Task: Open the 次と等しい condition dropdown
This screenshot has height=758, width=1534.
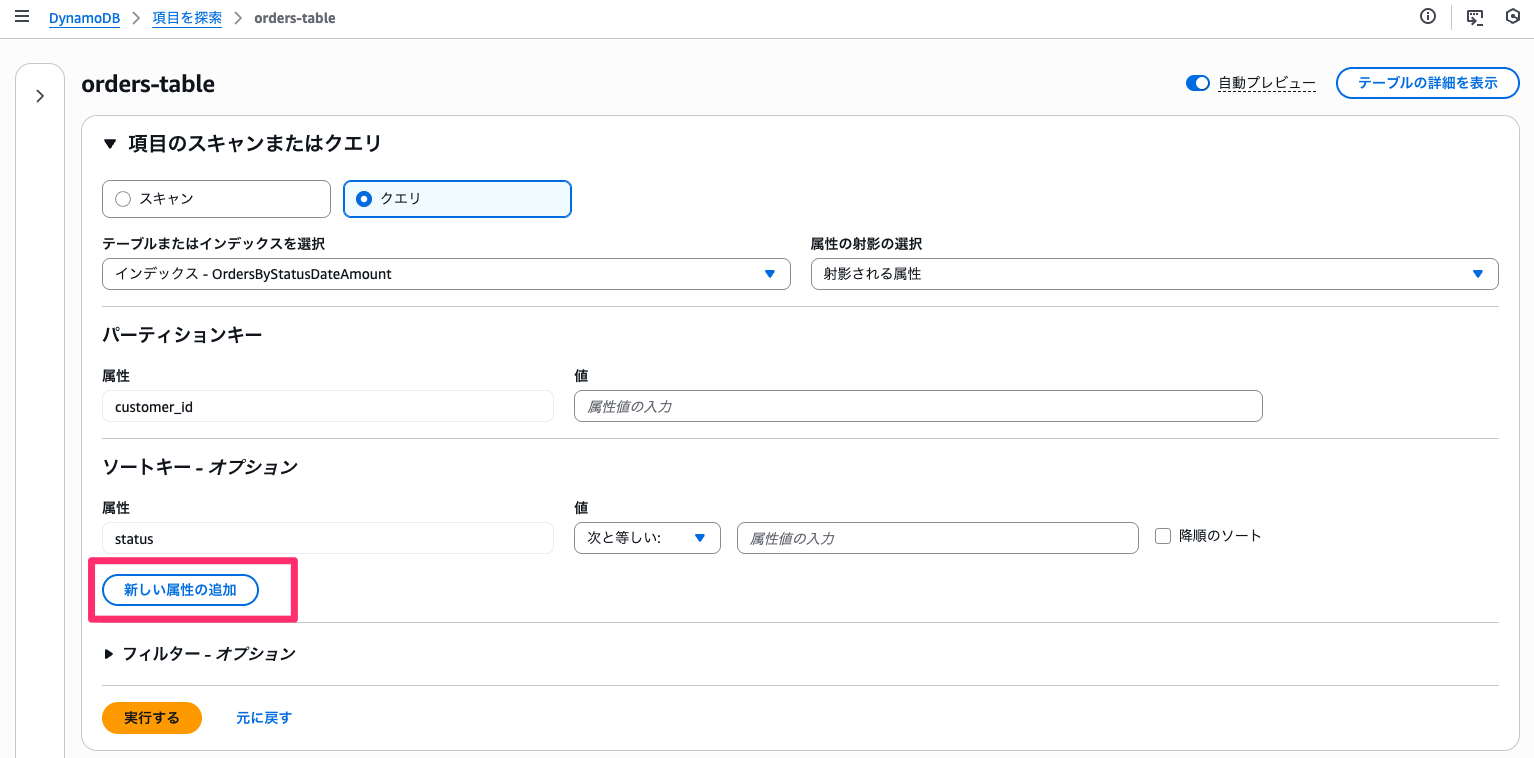Action: point(647,538)
